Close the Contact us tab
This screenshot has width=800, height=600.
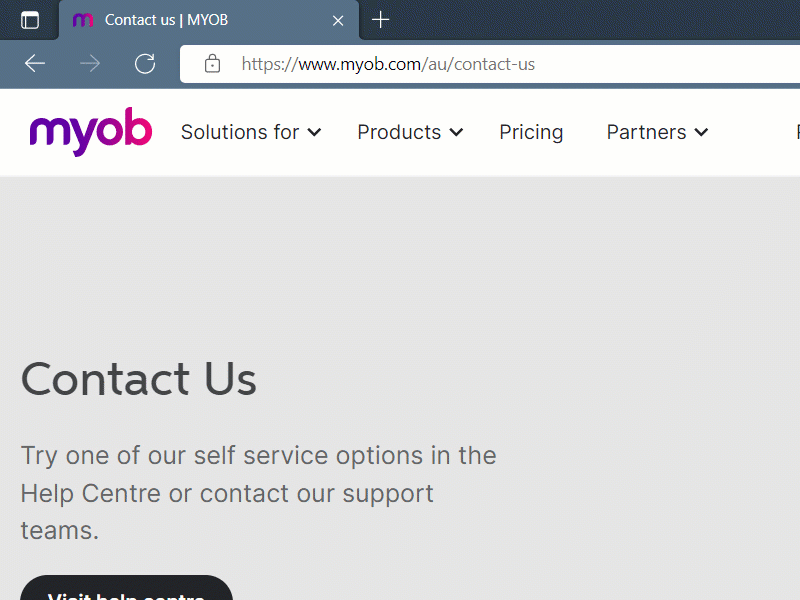click(338, 20)
